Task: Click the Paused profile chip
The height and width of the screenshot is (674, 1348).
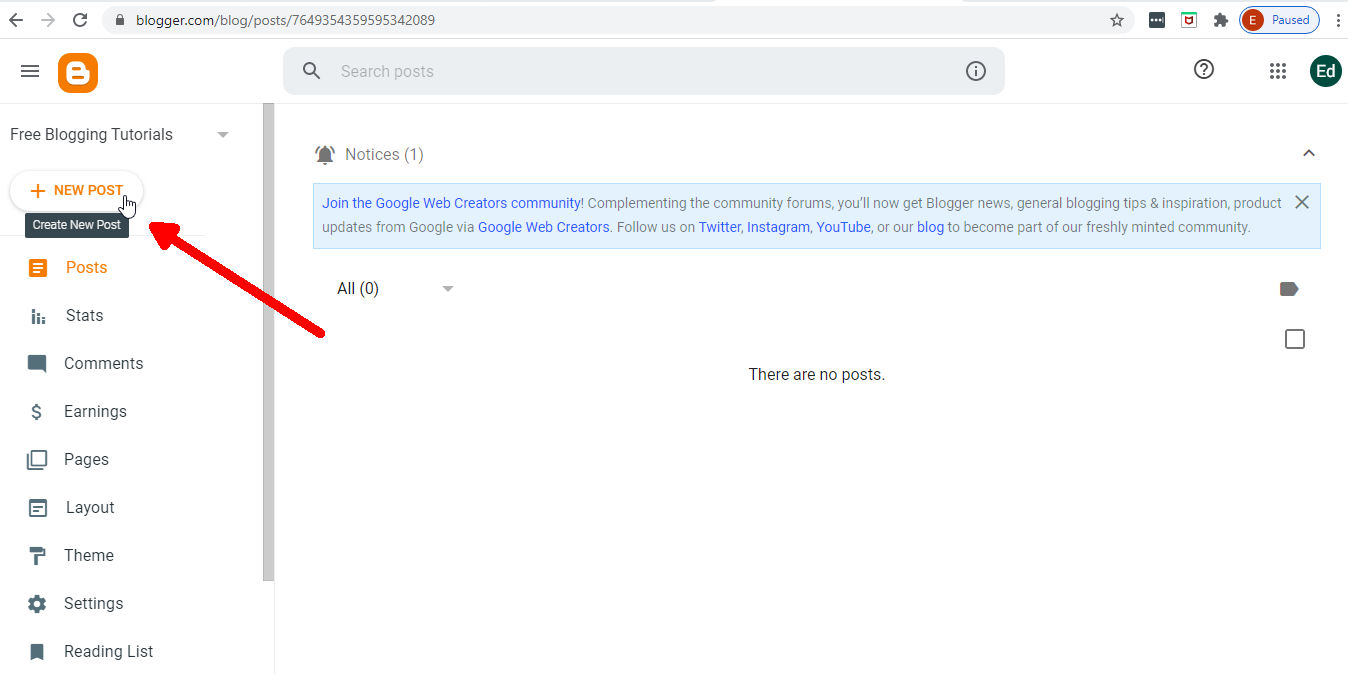Action: pyautogui.click(x=1279, y=19)
